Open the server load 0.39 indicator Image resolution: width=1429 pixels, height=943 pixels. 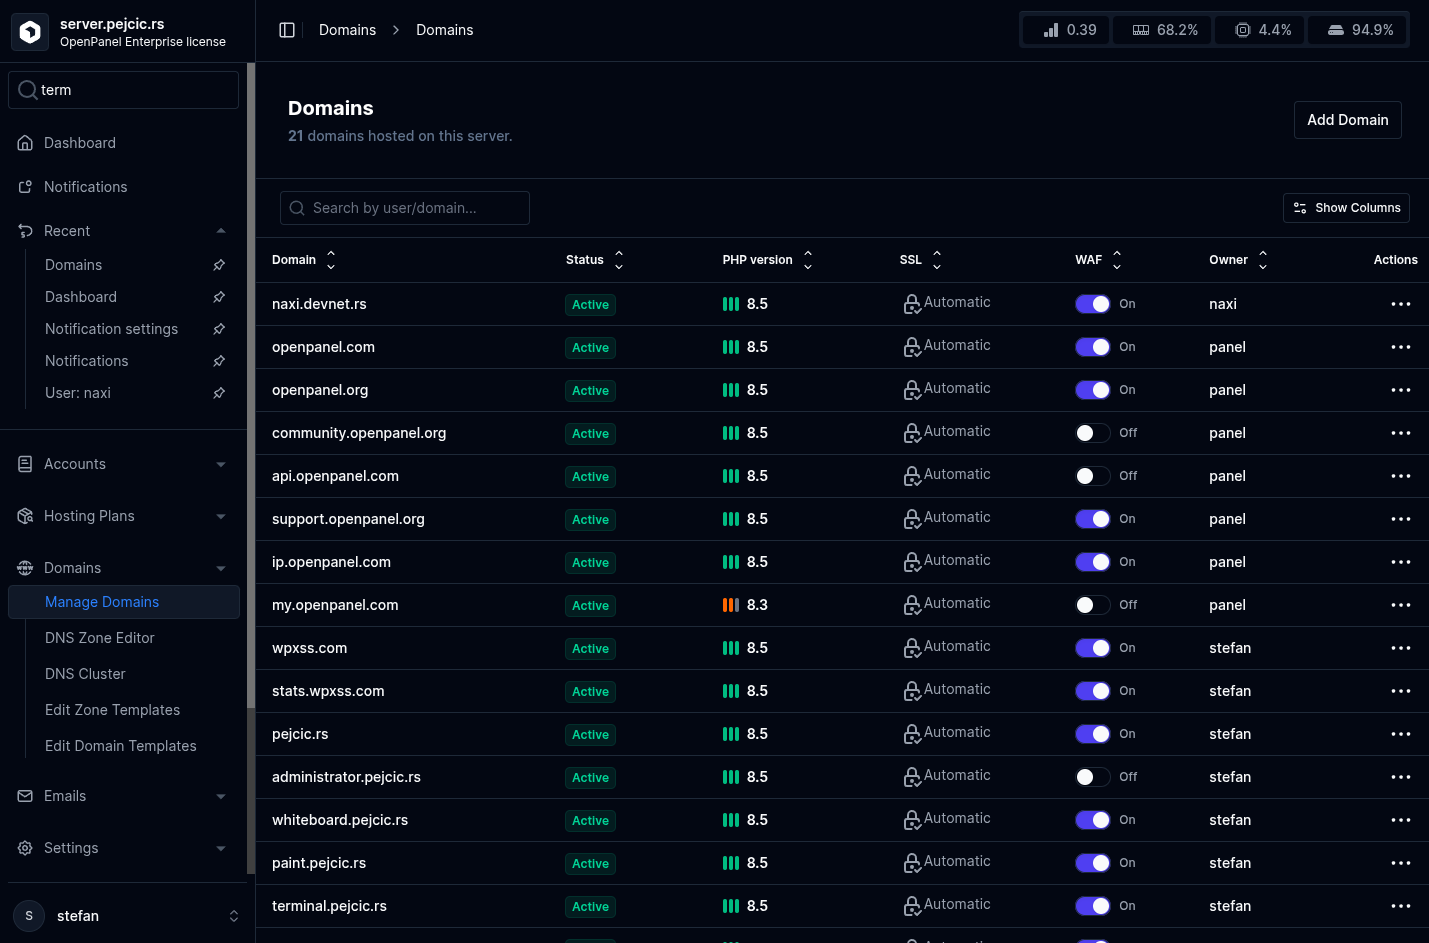(x=1066, y=30)
